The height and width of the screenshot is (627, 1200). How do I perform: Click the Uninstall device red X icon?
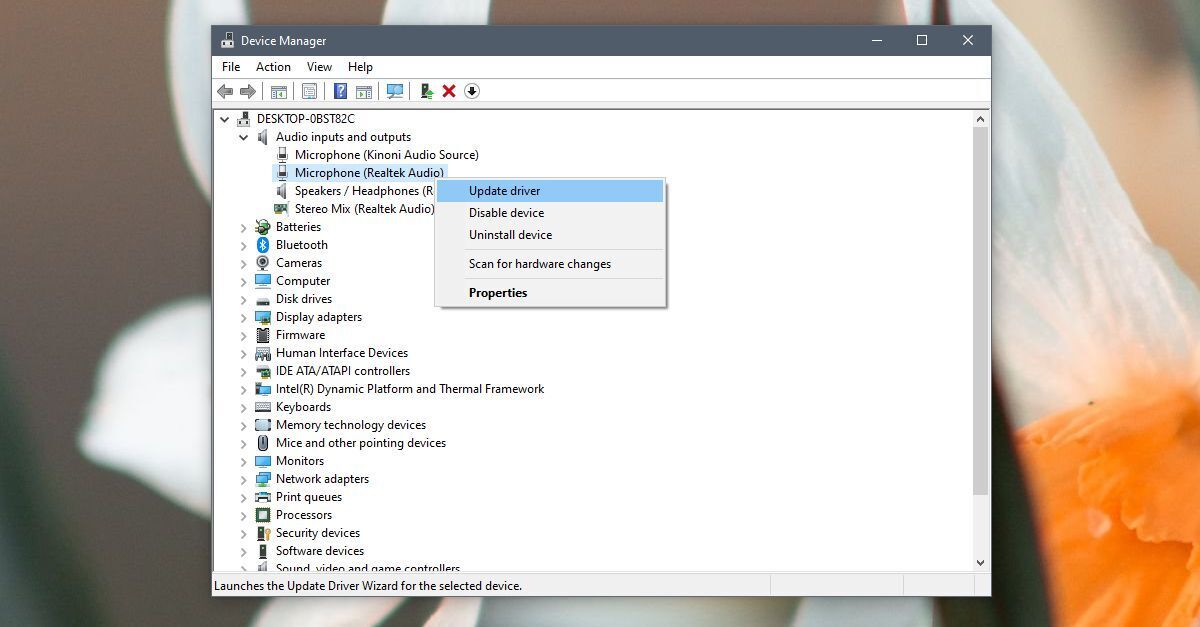[x=447, y=91]
